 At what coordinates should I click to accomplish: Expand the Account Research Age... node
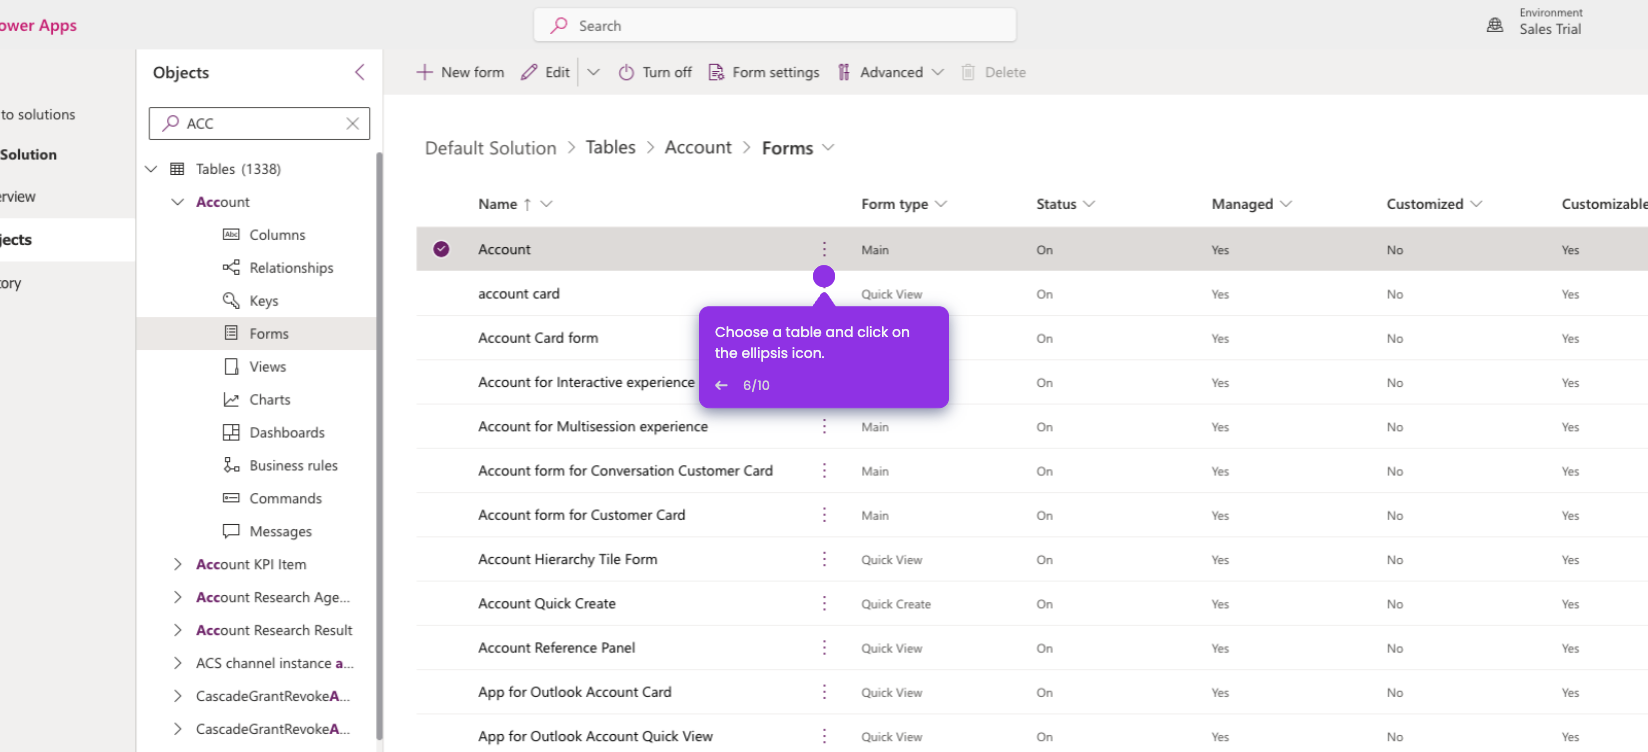pyautogui.click(x=178, y=598)
